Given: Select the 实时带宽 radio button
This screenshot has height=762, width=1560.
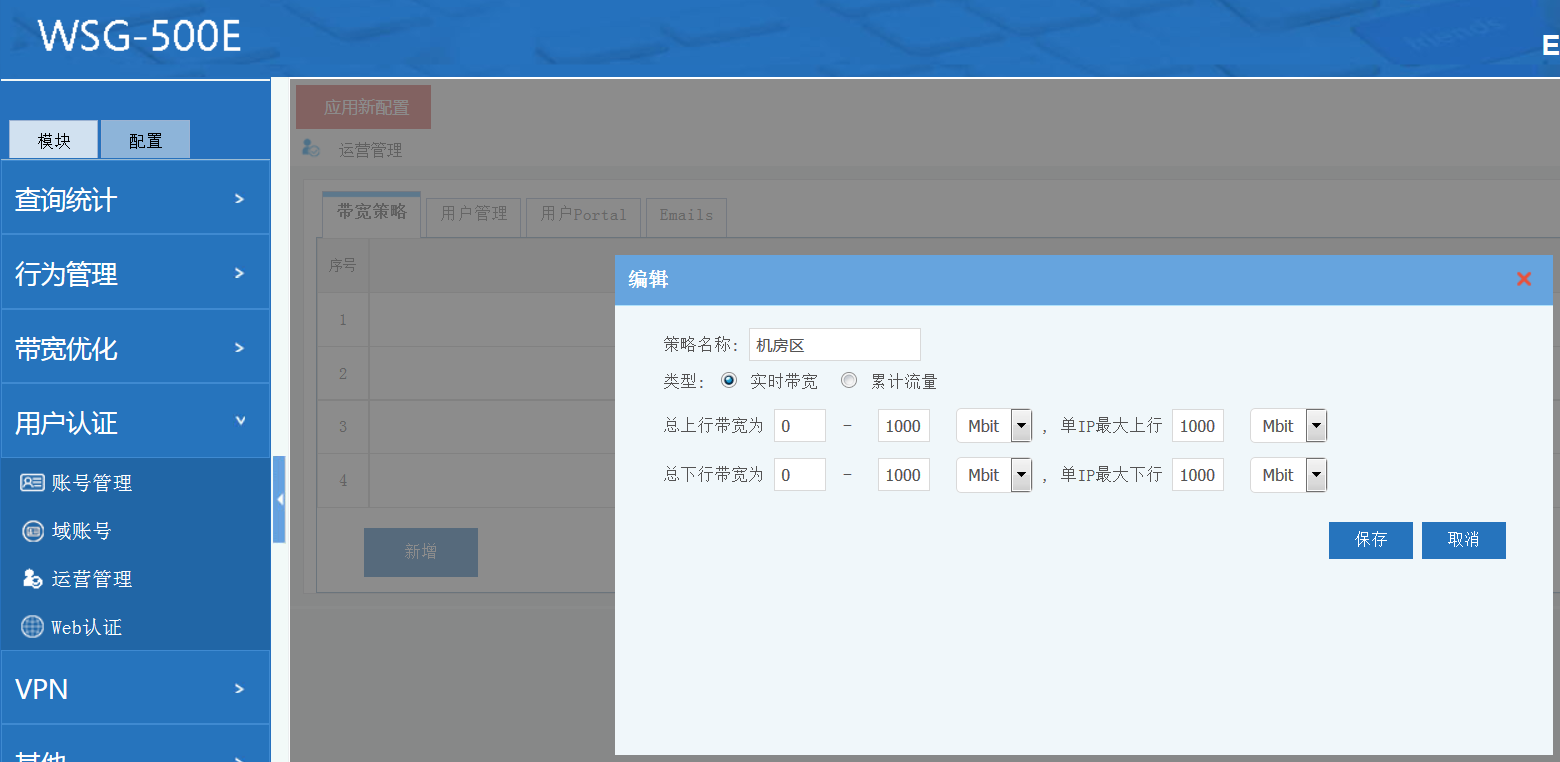Looking at the screenshot, I should pos(729,381).
